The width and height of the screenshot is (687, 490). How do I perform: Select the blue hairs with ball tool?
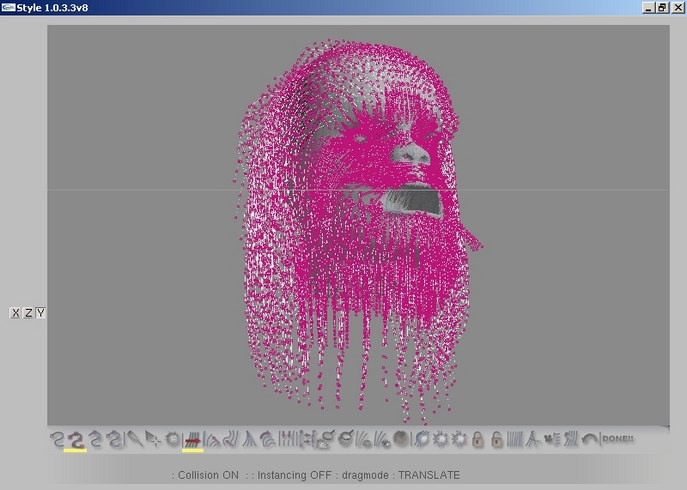(x=421, y=439)
